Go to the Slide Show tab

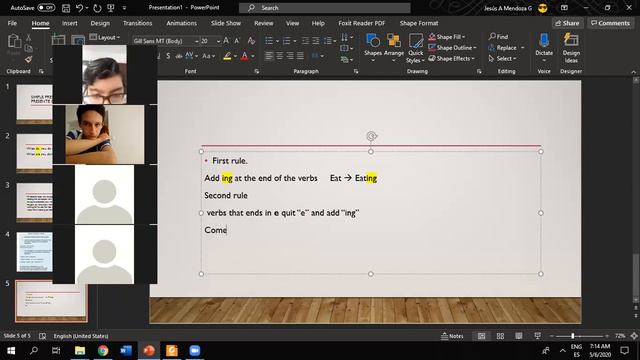click(x=226, y=23)
